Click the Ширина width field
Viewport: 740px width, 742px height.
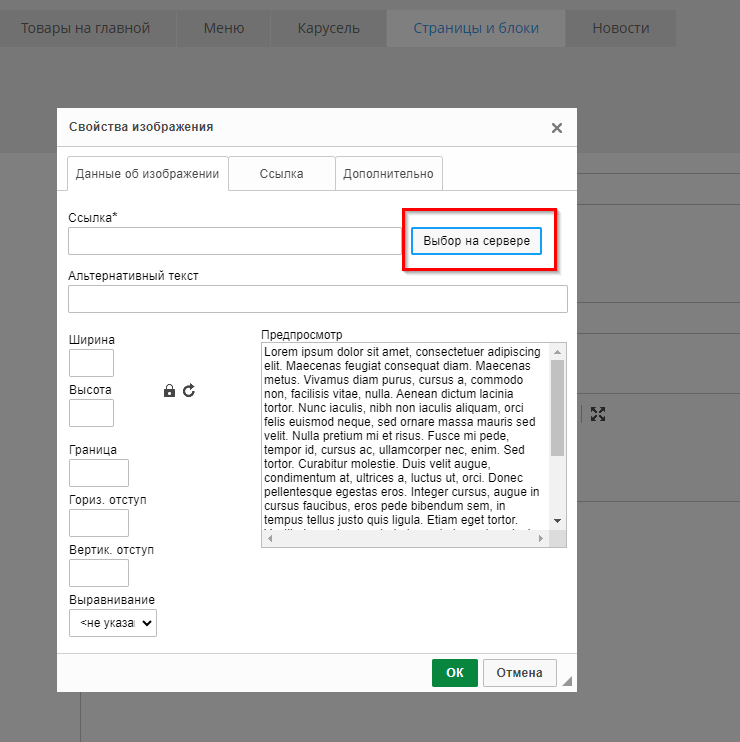coord(91,363)
